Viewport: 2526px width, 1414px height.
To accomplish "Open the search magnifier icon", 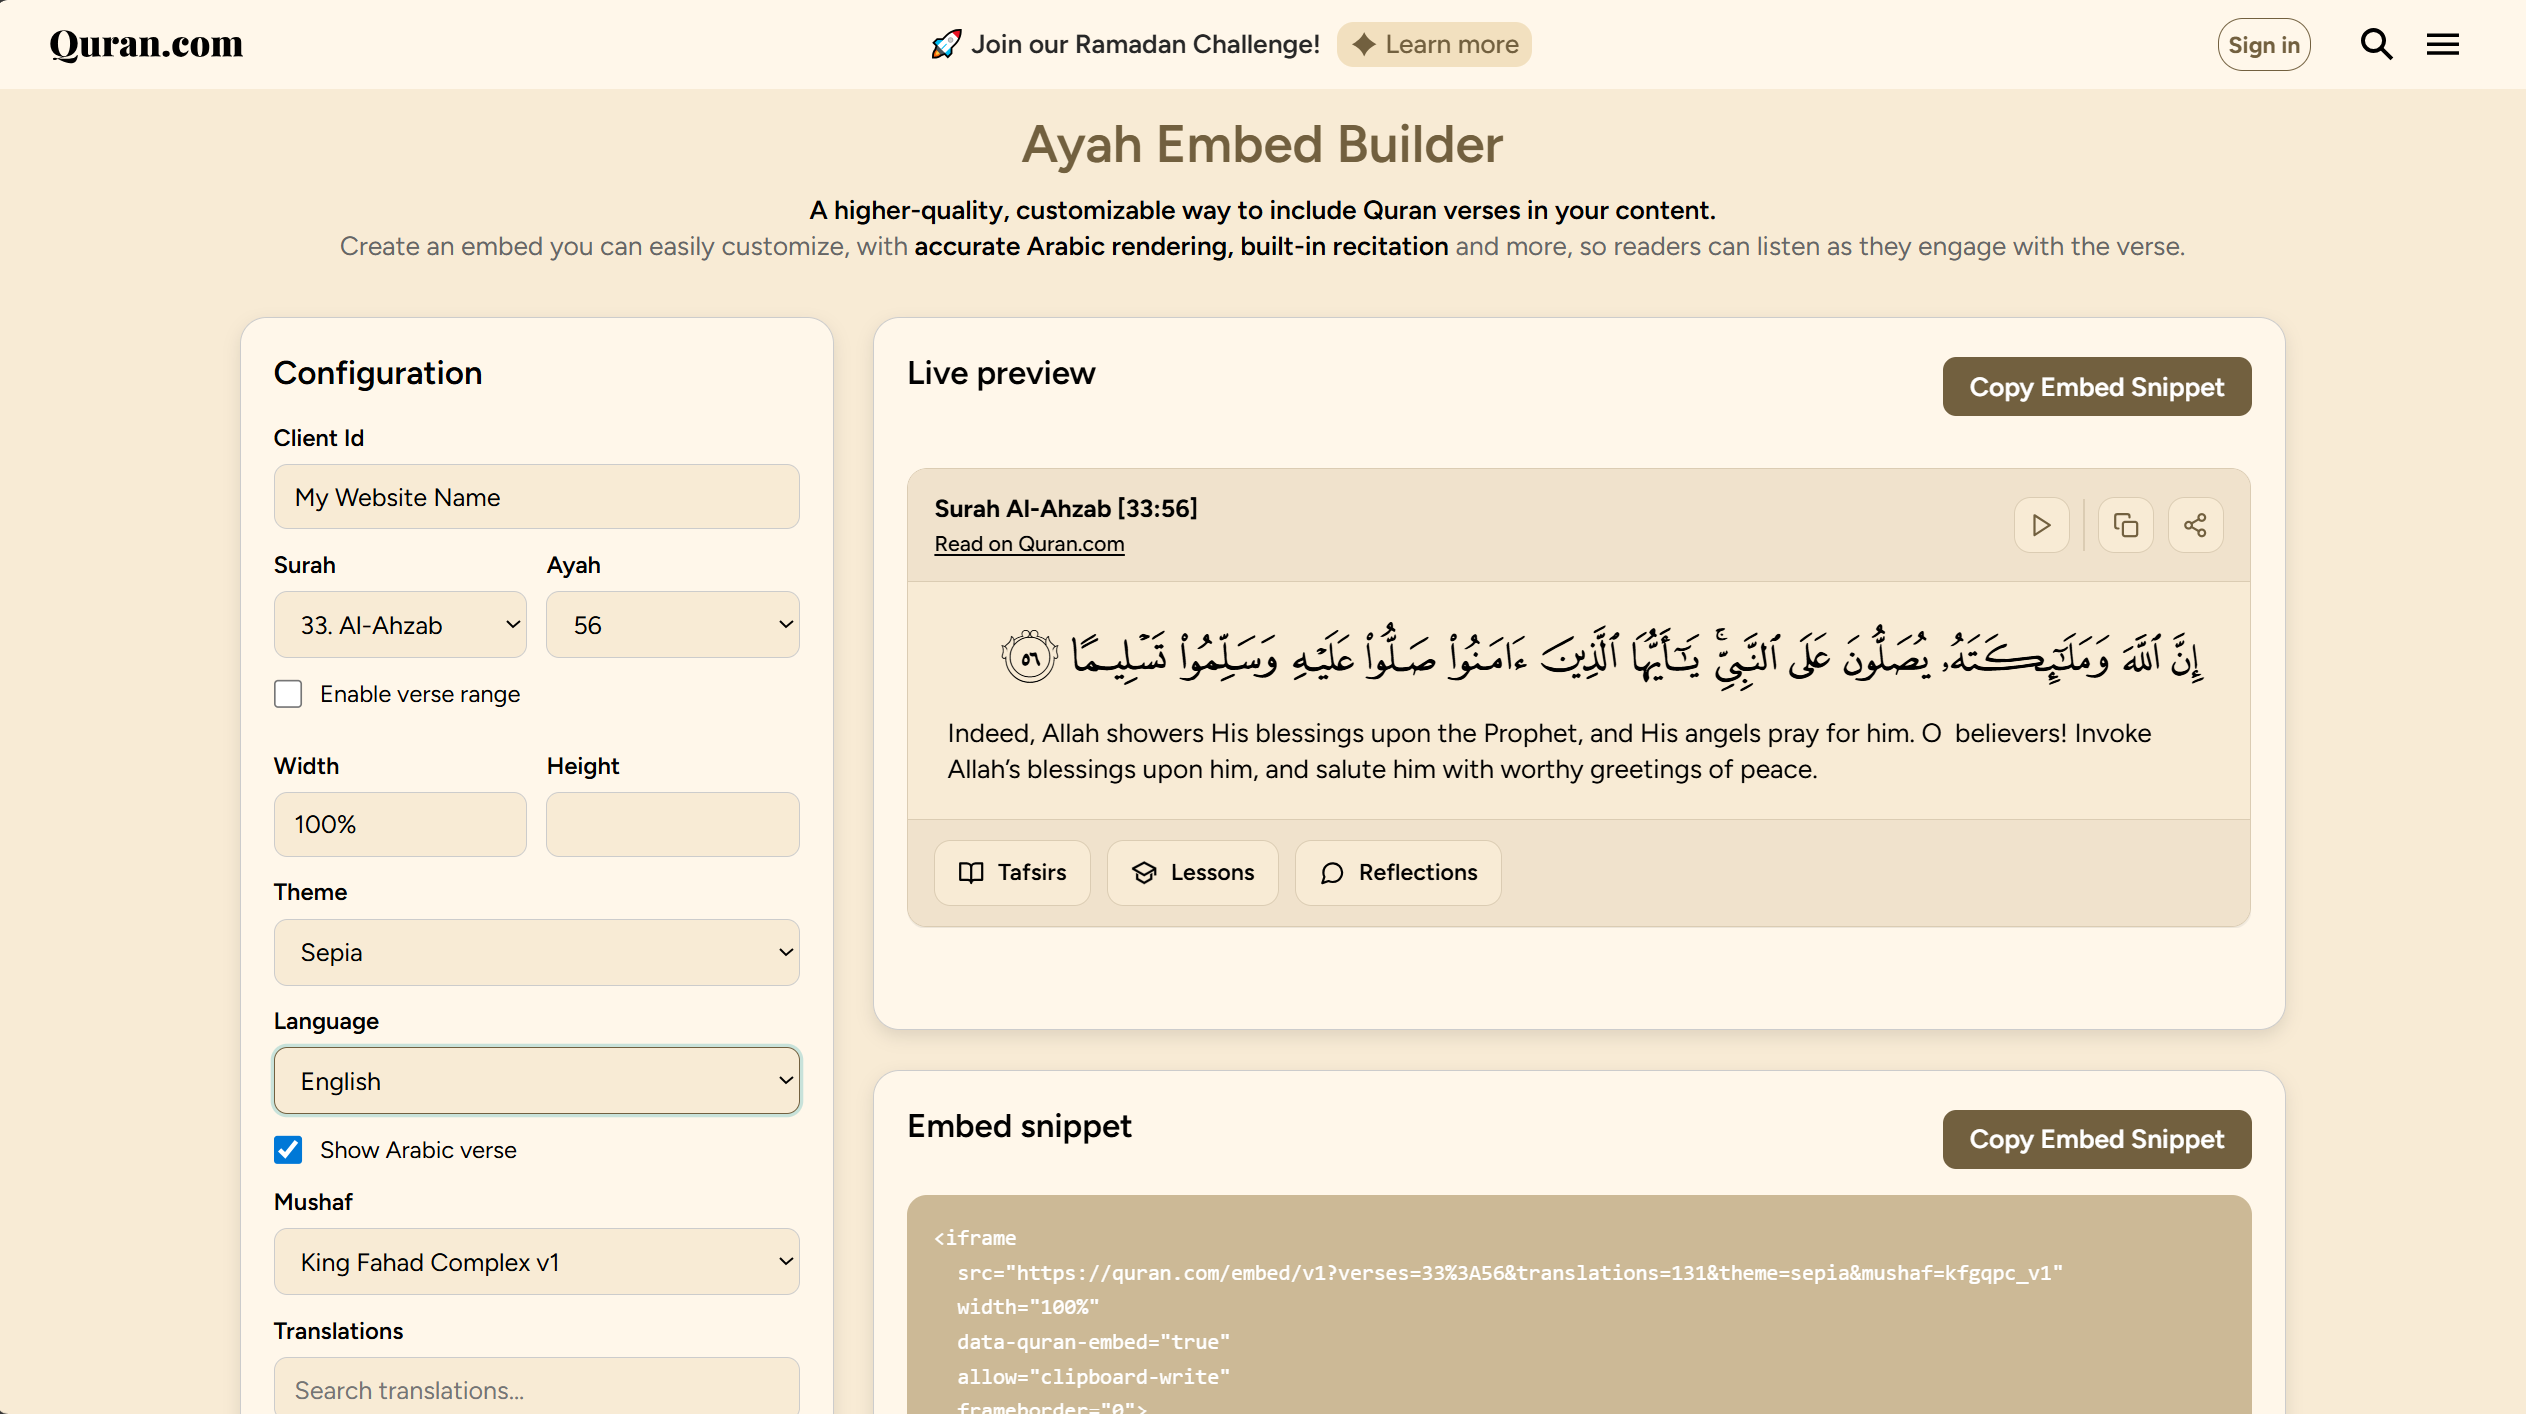I will [2376, 44].
